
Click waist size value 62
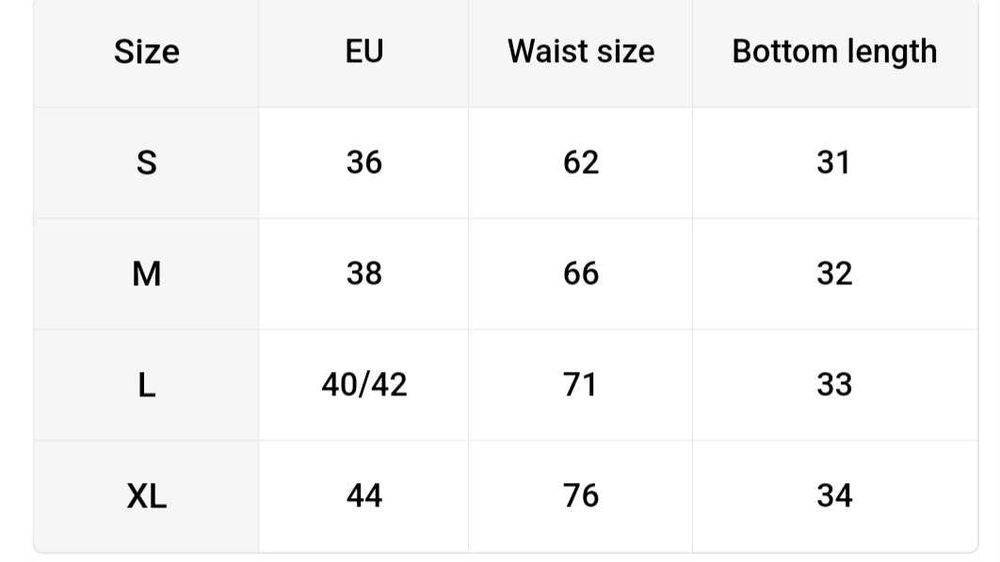coord(580,162)
